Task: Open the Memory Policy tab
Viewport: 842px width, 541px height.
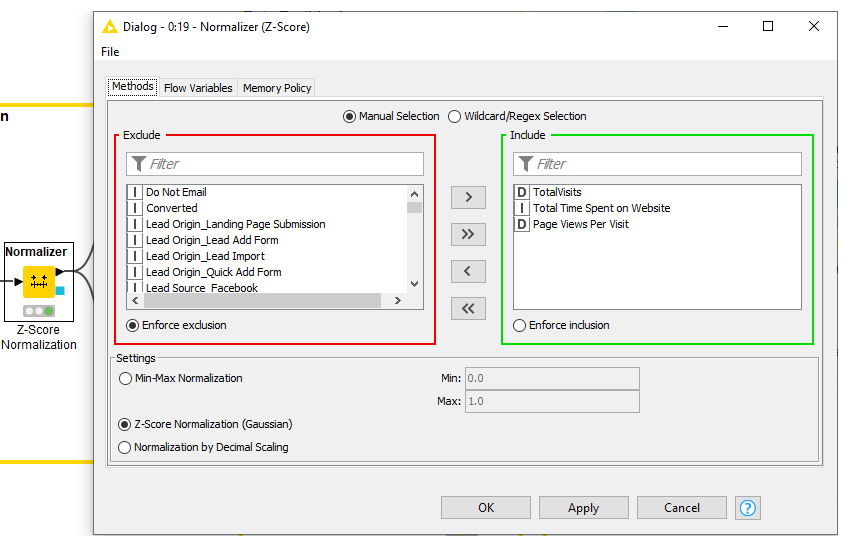Action: pos(277,88)
